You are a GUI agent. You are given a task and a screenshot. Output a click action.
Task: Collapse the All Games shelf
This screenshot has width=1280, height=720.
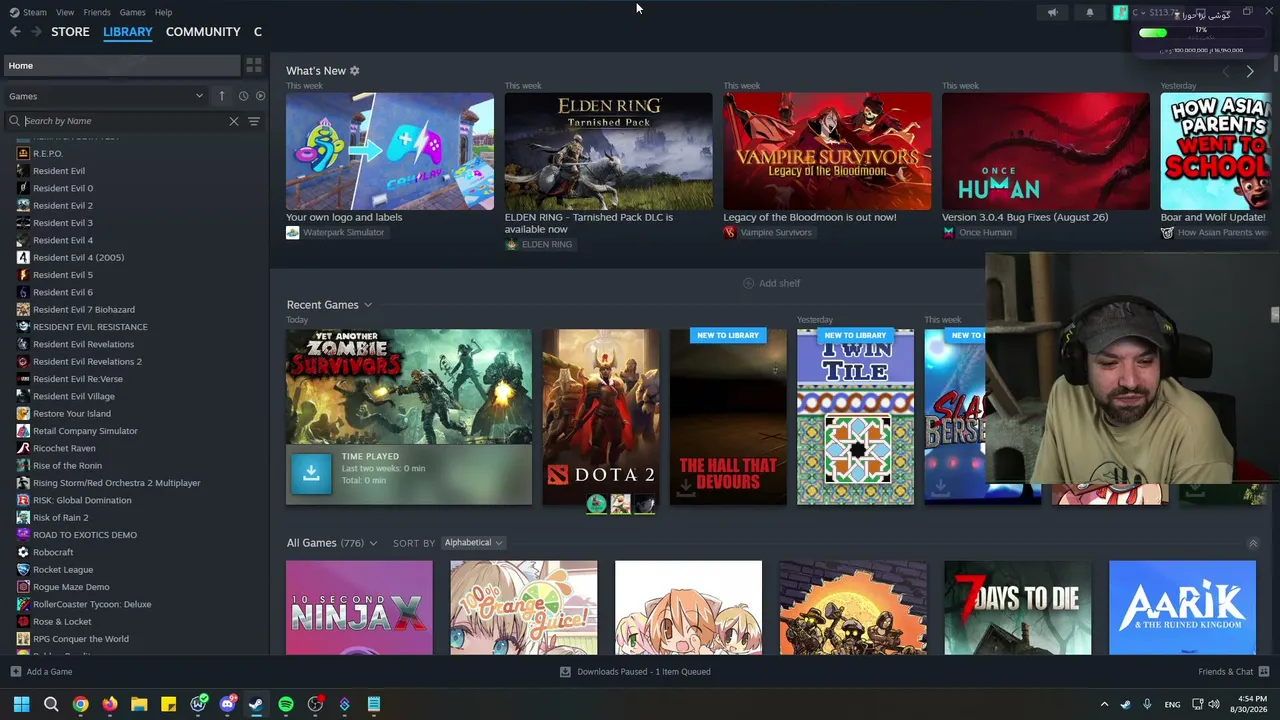coord(1252,543)
